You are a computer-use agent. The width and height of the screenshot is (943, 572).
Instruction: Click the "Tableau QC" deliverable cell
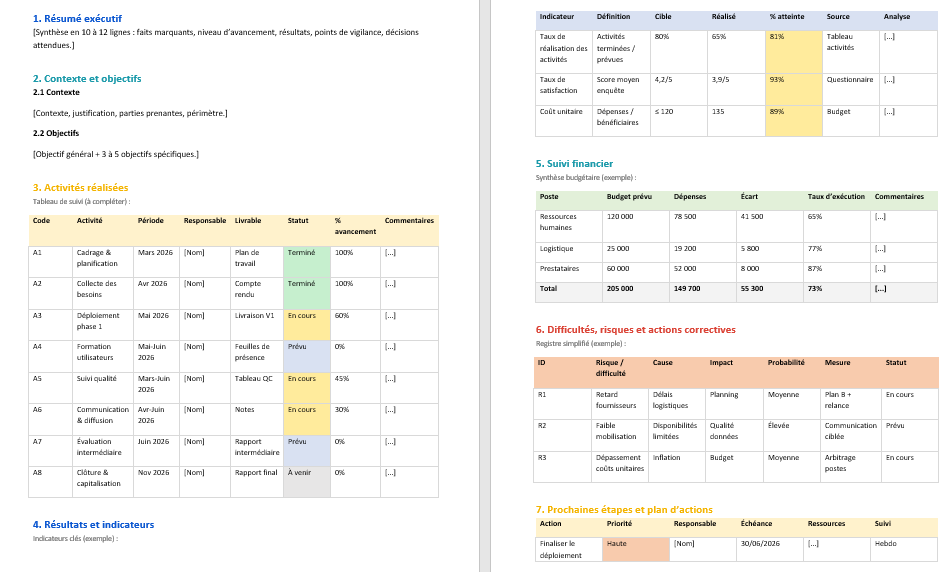click(x=253, y=378)
